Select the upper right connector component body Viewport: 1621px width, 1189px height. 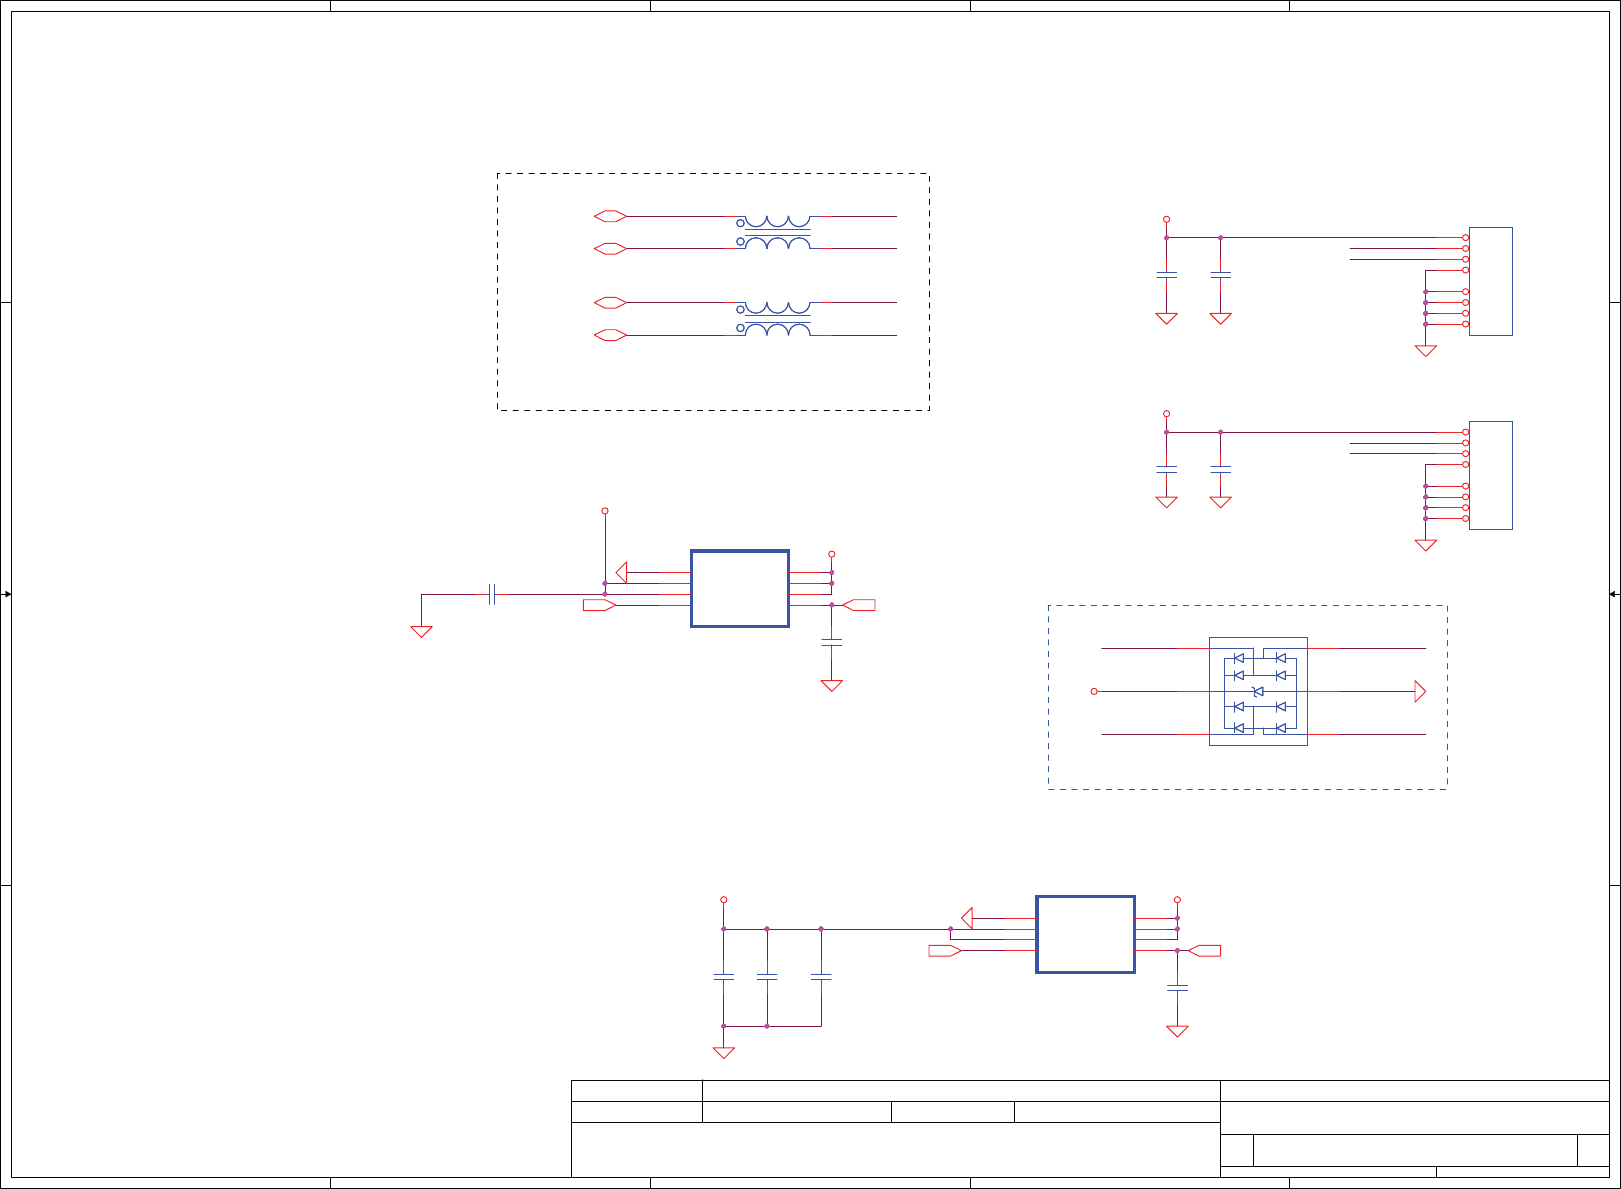tap(1490, 281)
